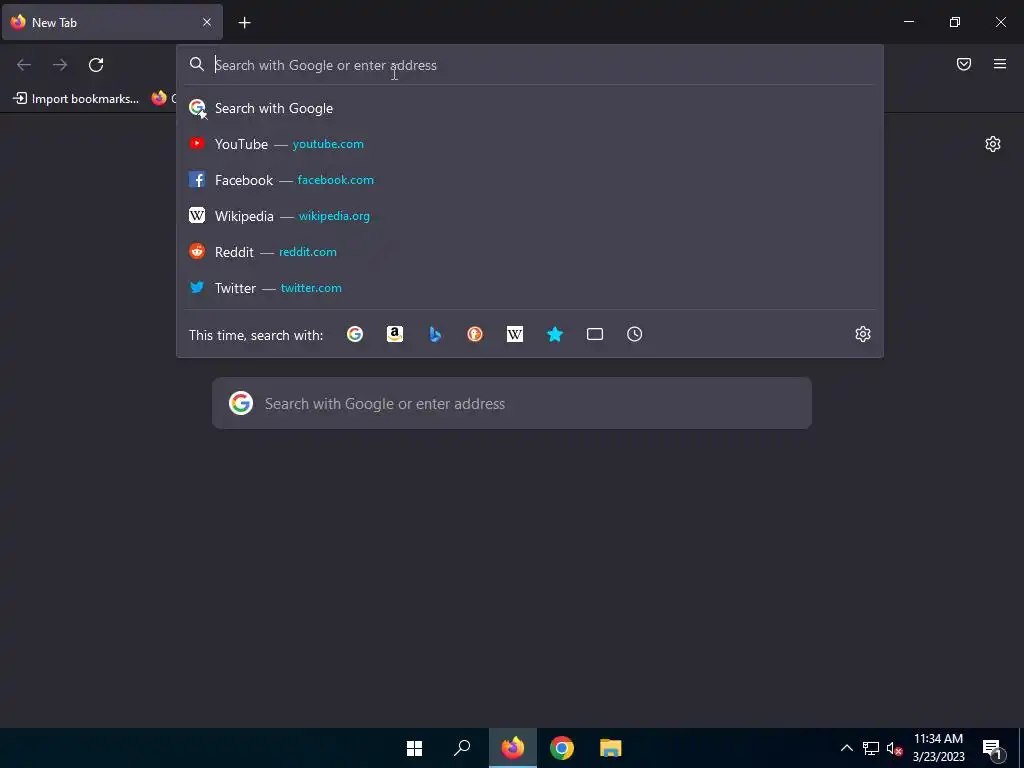Select the YouTube suggestion row
The height and width of the screenshot is (768, 1024).
pyautogui.click(x=530, y=144)
